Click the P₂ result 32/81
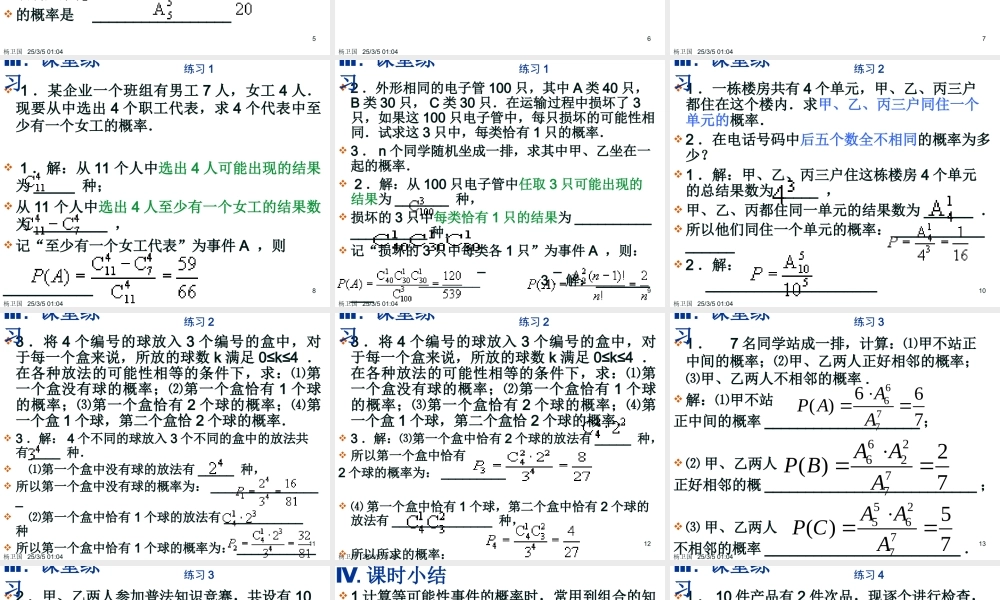1000x600 pixels. pyautogui.click(x=305, y=545)
